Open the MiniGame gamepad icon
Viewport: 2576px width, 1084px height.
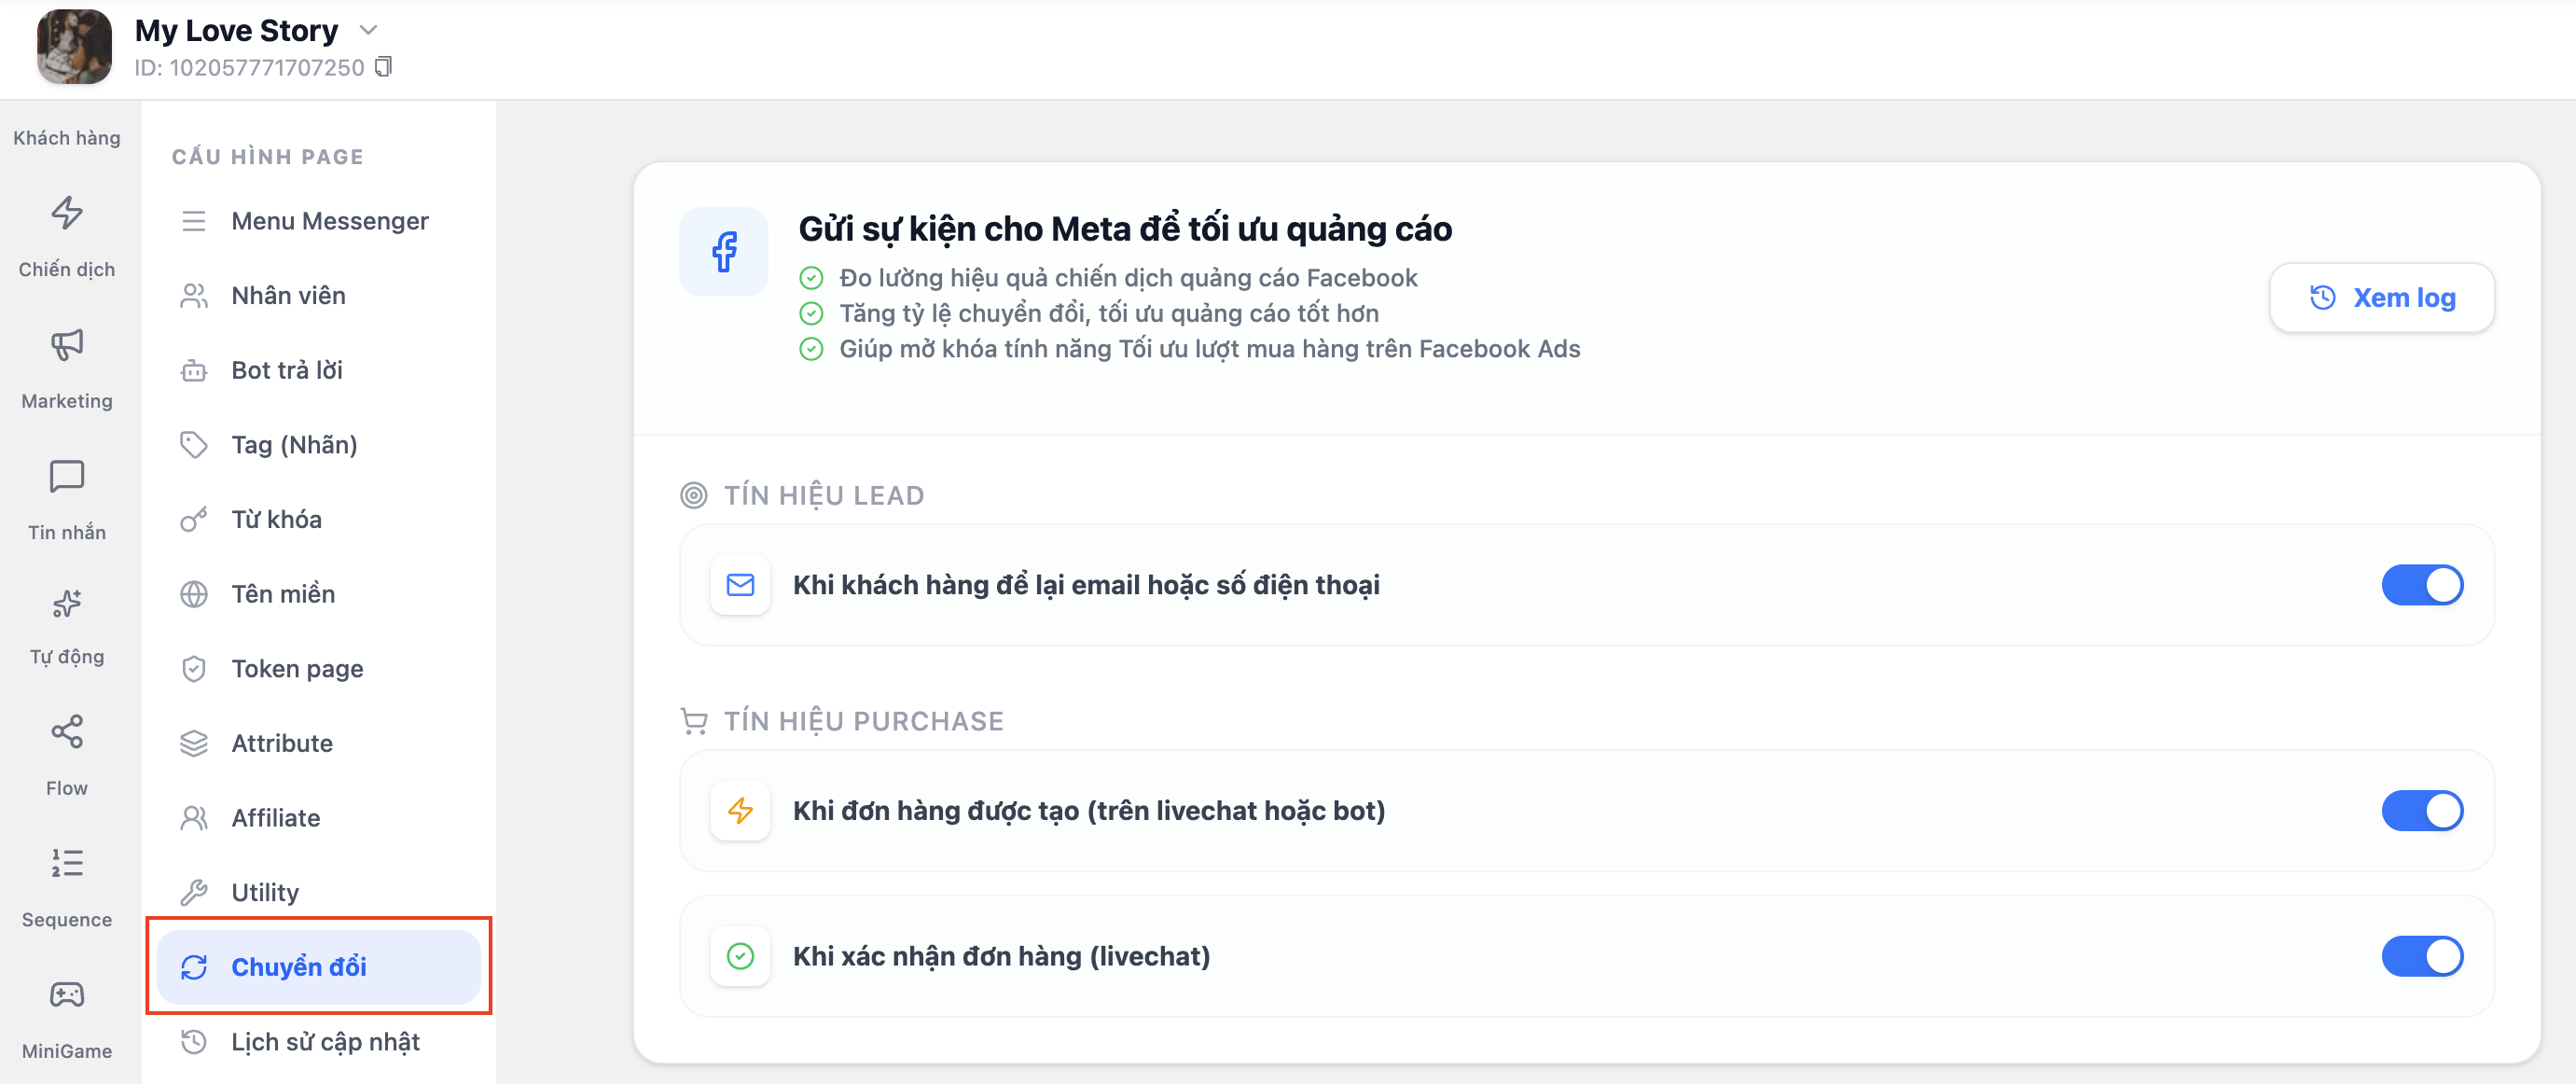coord(67,995)
